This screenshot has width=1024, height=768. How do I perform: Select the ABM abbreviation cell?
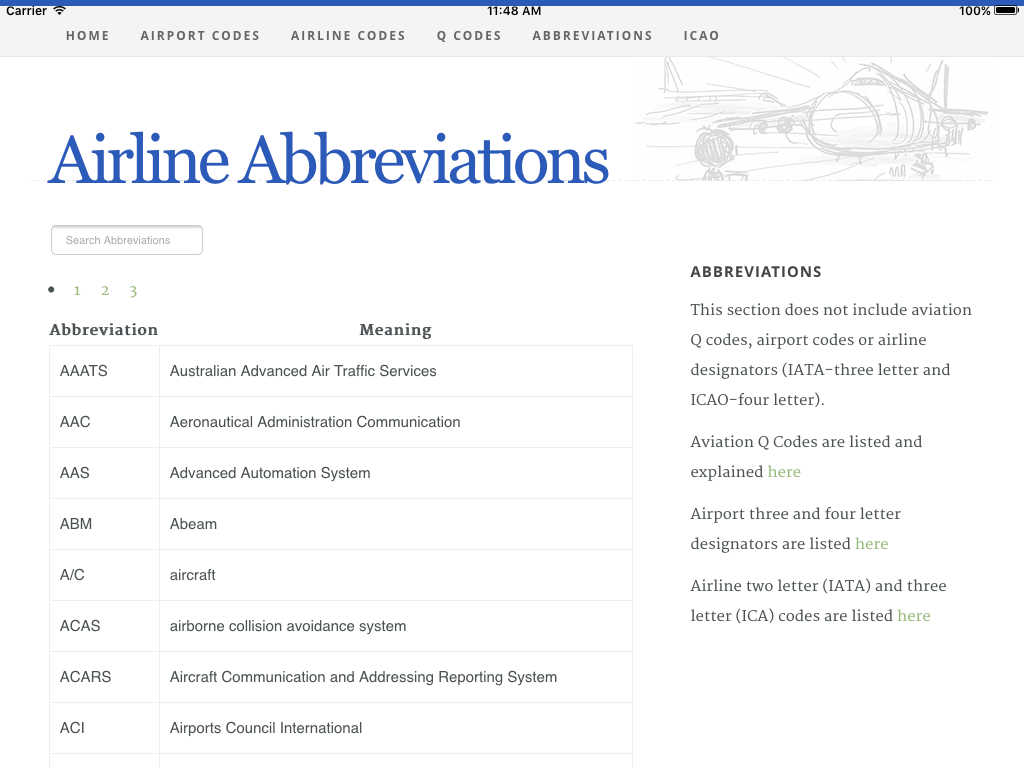click(104, 524)
